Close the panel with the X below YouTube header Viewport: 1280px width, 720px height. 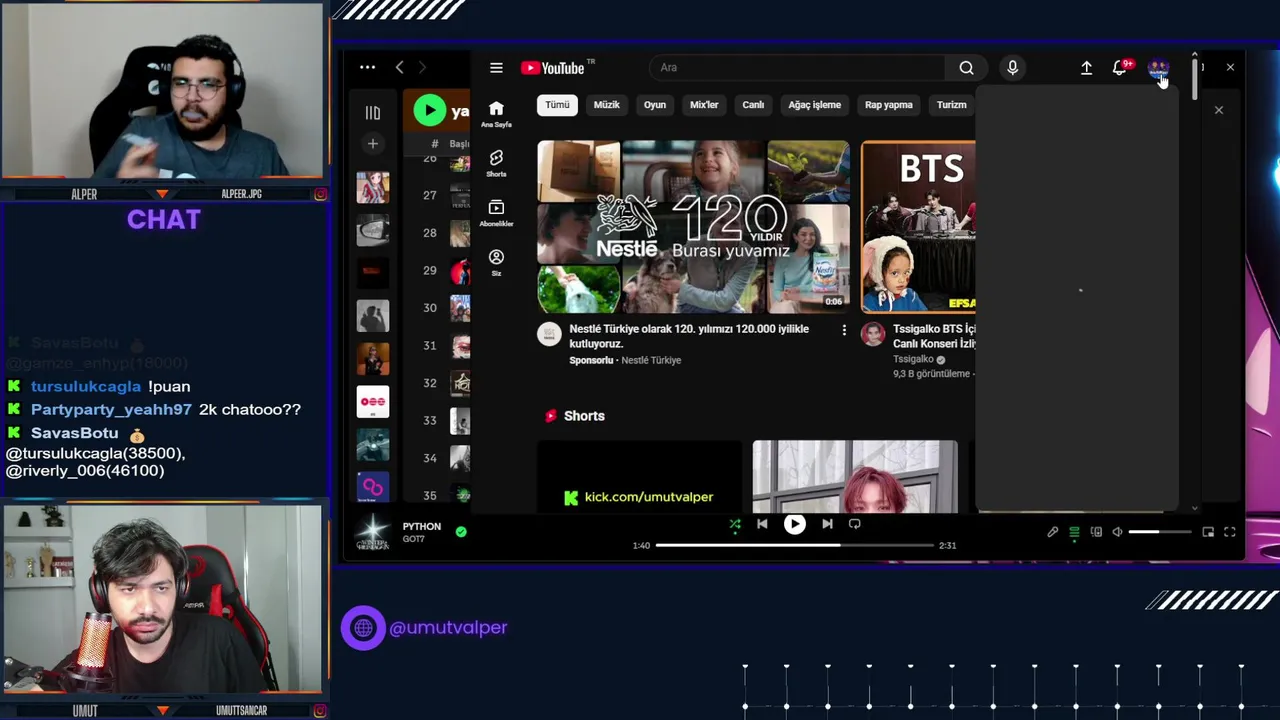1219,110
